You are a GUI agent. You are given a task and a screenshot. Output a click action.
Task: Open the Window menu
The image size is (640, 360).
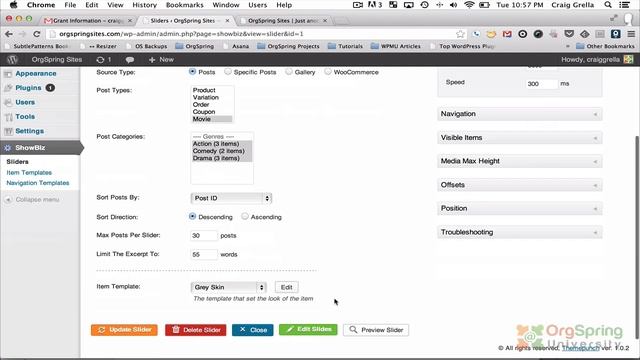[x=226, y=5]
